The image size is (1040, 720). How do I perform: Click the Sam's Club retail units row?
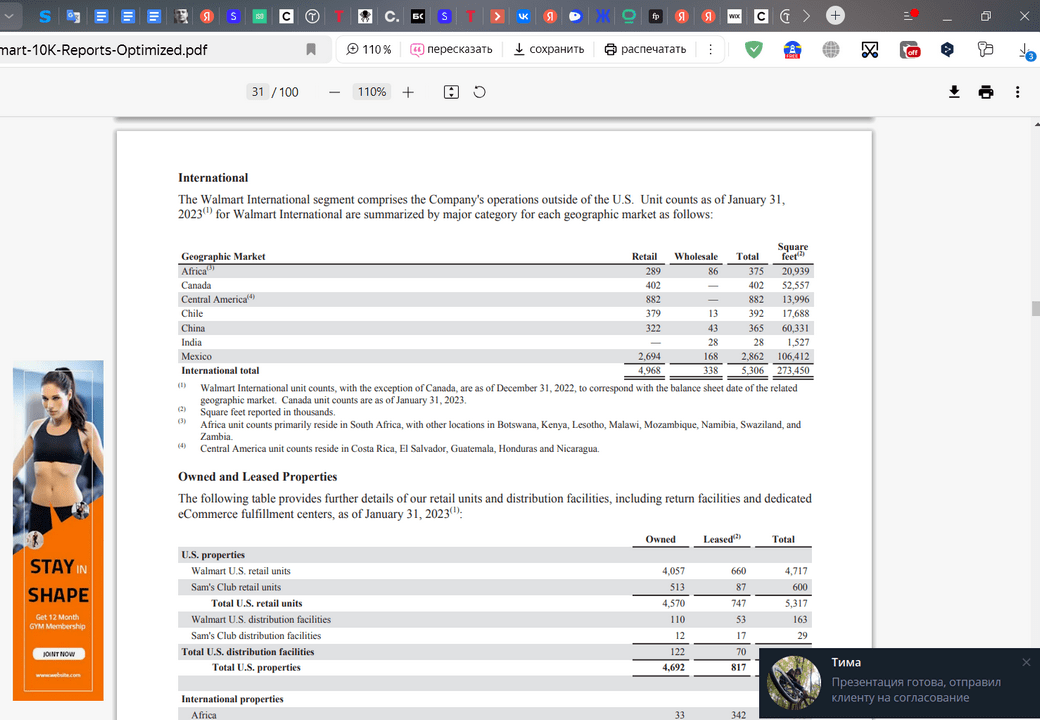point(495,587)
